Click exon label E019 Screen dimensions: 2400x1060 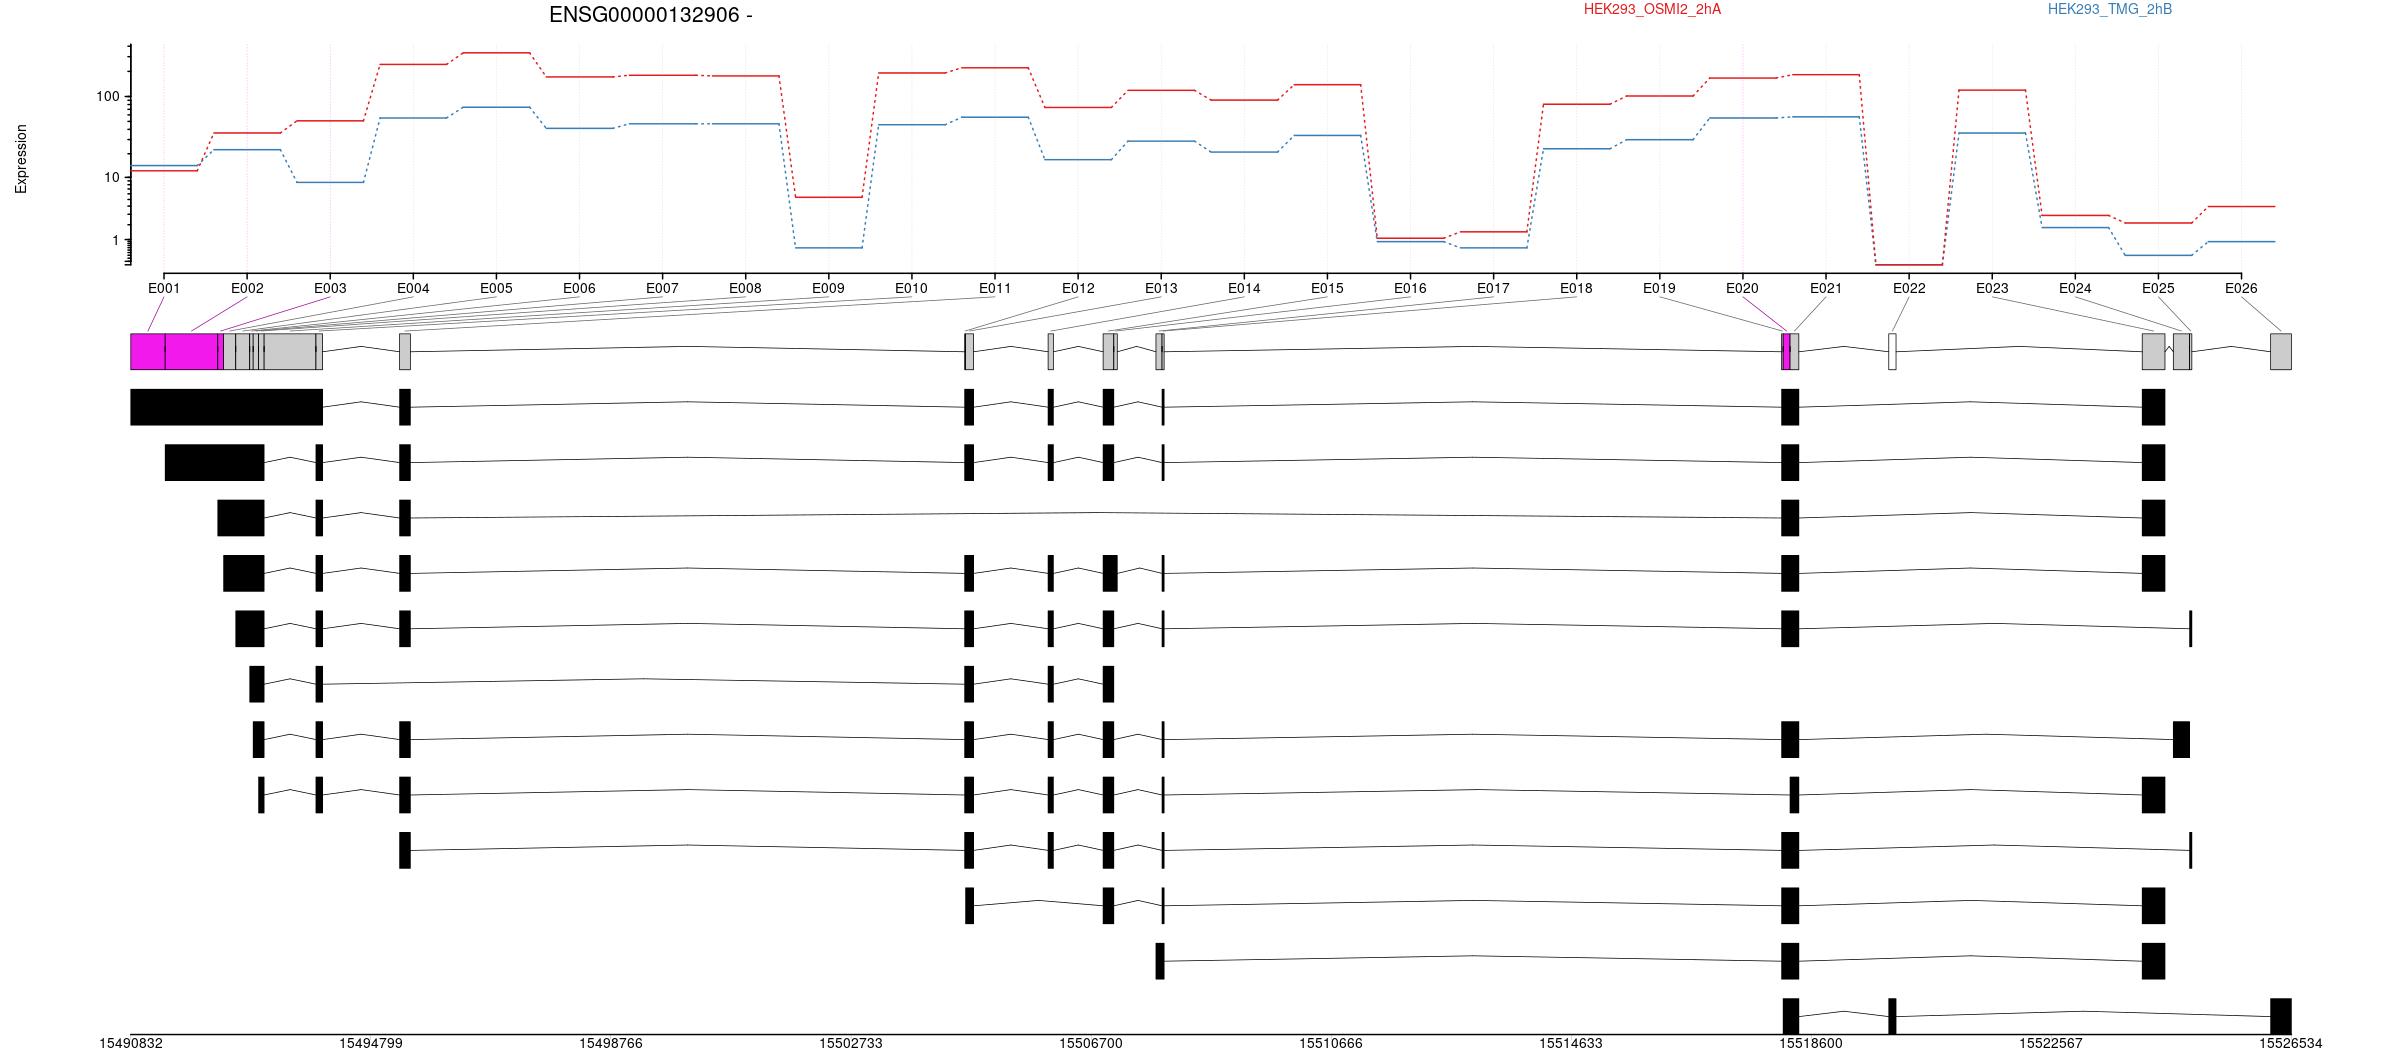(1659, 289)
